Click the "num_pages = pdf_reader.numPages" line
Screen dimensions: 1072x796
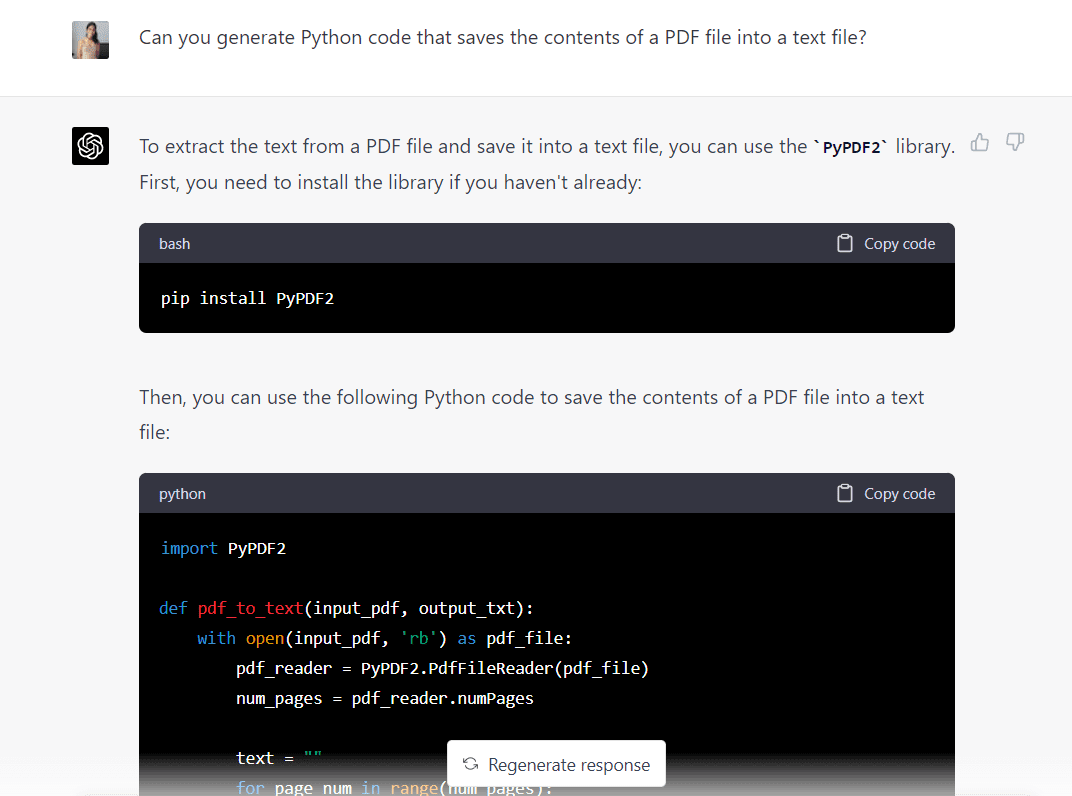pyautogui.click(x=384, y=698)
